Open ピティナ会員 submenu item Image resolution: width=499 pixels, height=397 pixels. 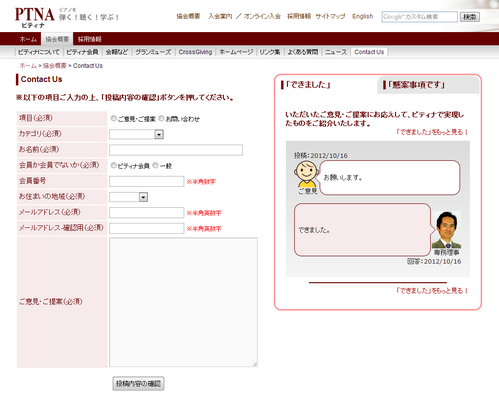[x=82, y=52]
